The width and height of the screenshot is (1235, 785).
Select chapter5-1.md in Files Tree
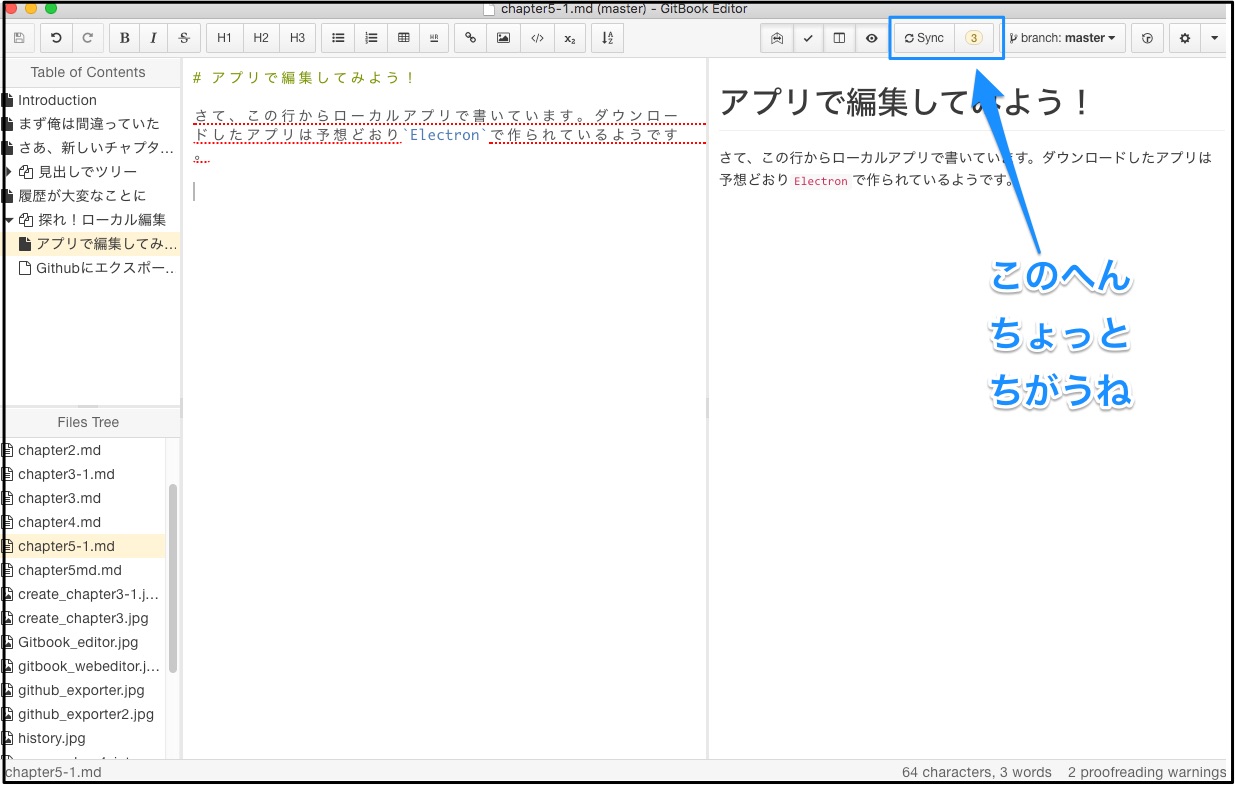point(84,546)
